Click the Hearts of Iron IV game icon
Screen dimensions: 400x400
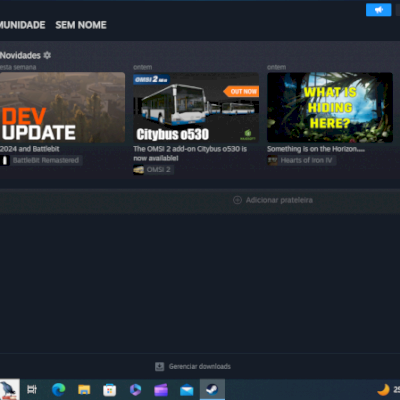point(272,160)
